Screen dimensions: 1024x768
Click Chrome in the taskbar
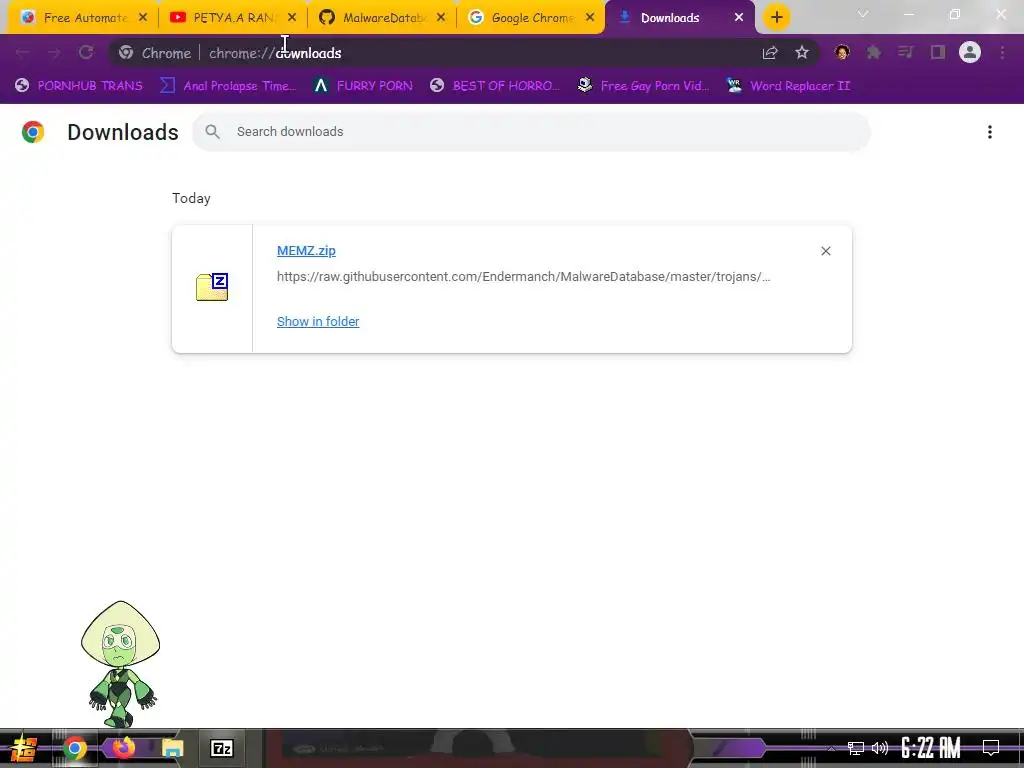[74, 748]
